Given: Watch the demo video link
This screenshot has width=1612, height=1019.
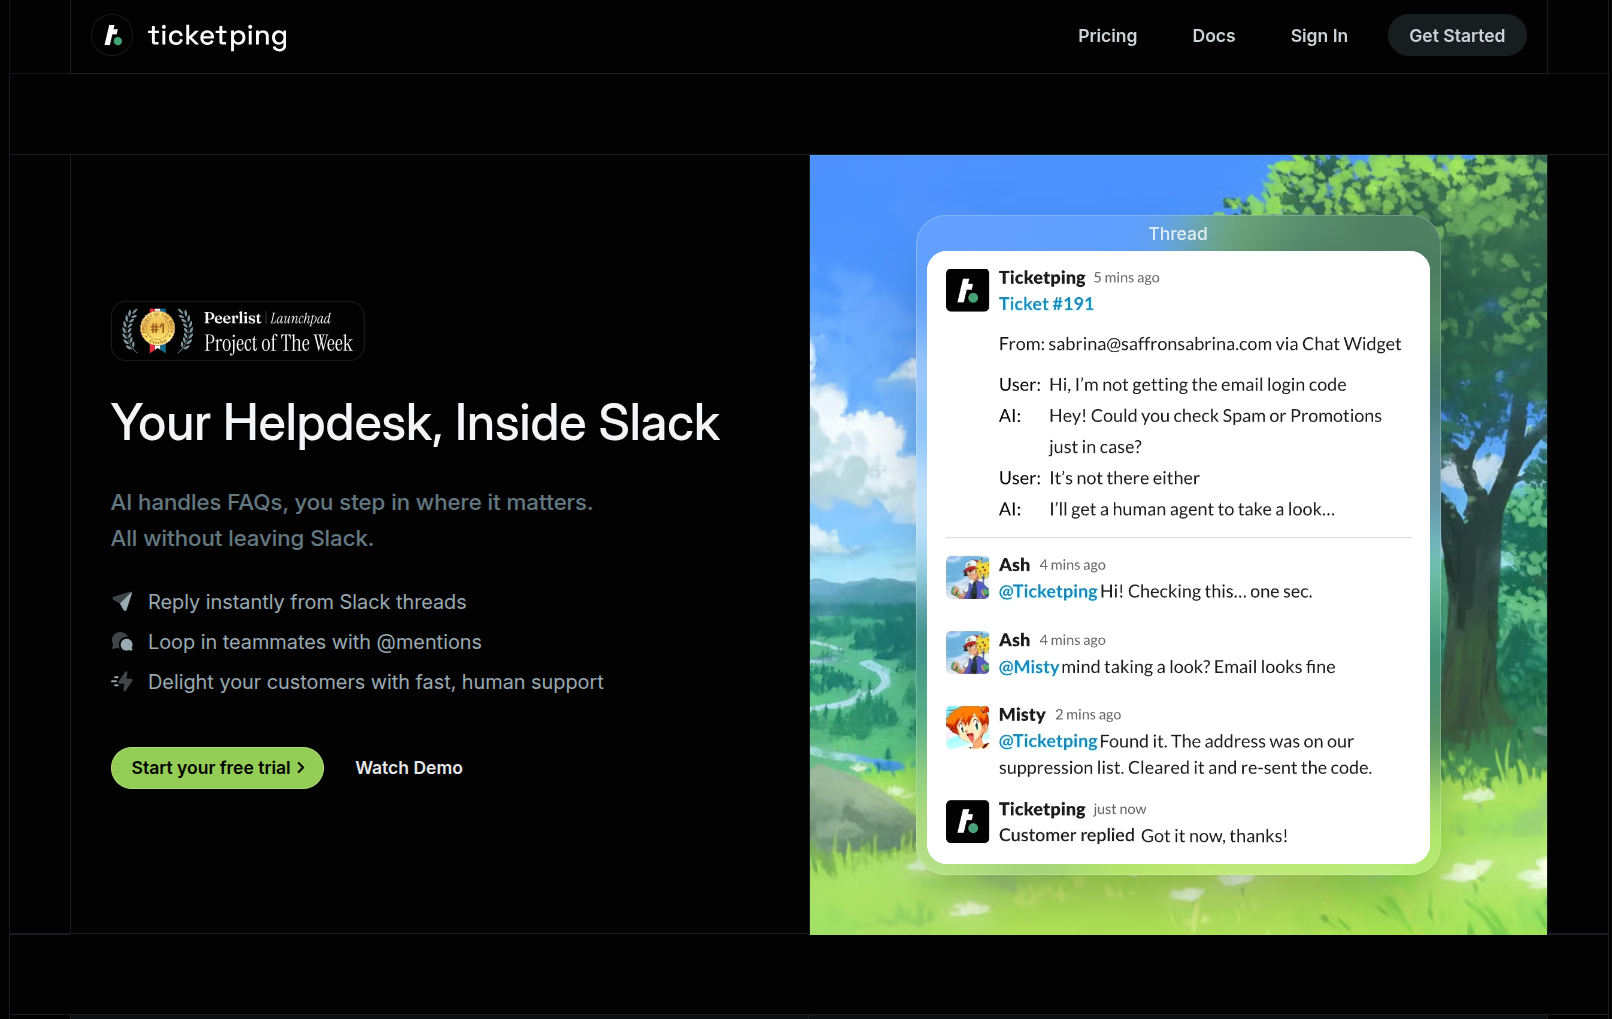Looking at the screenshot, I should (409, 768).
